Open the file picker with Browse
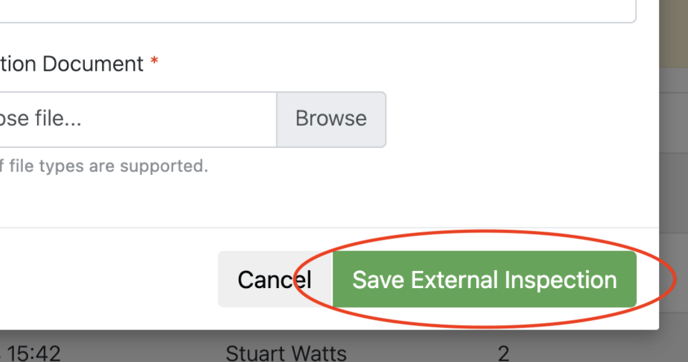 [331, 119]
